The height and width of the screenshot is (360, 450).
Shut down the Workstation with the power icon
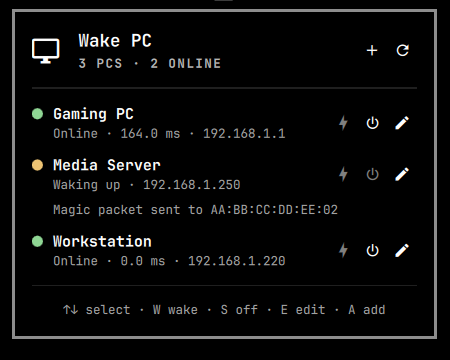[x=372, y=250]
